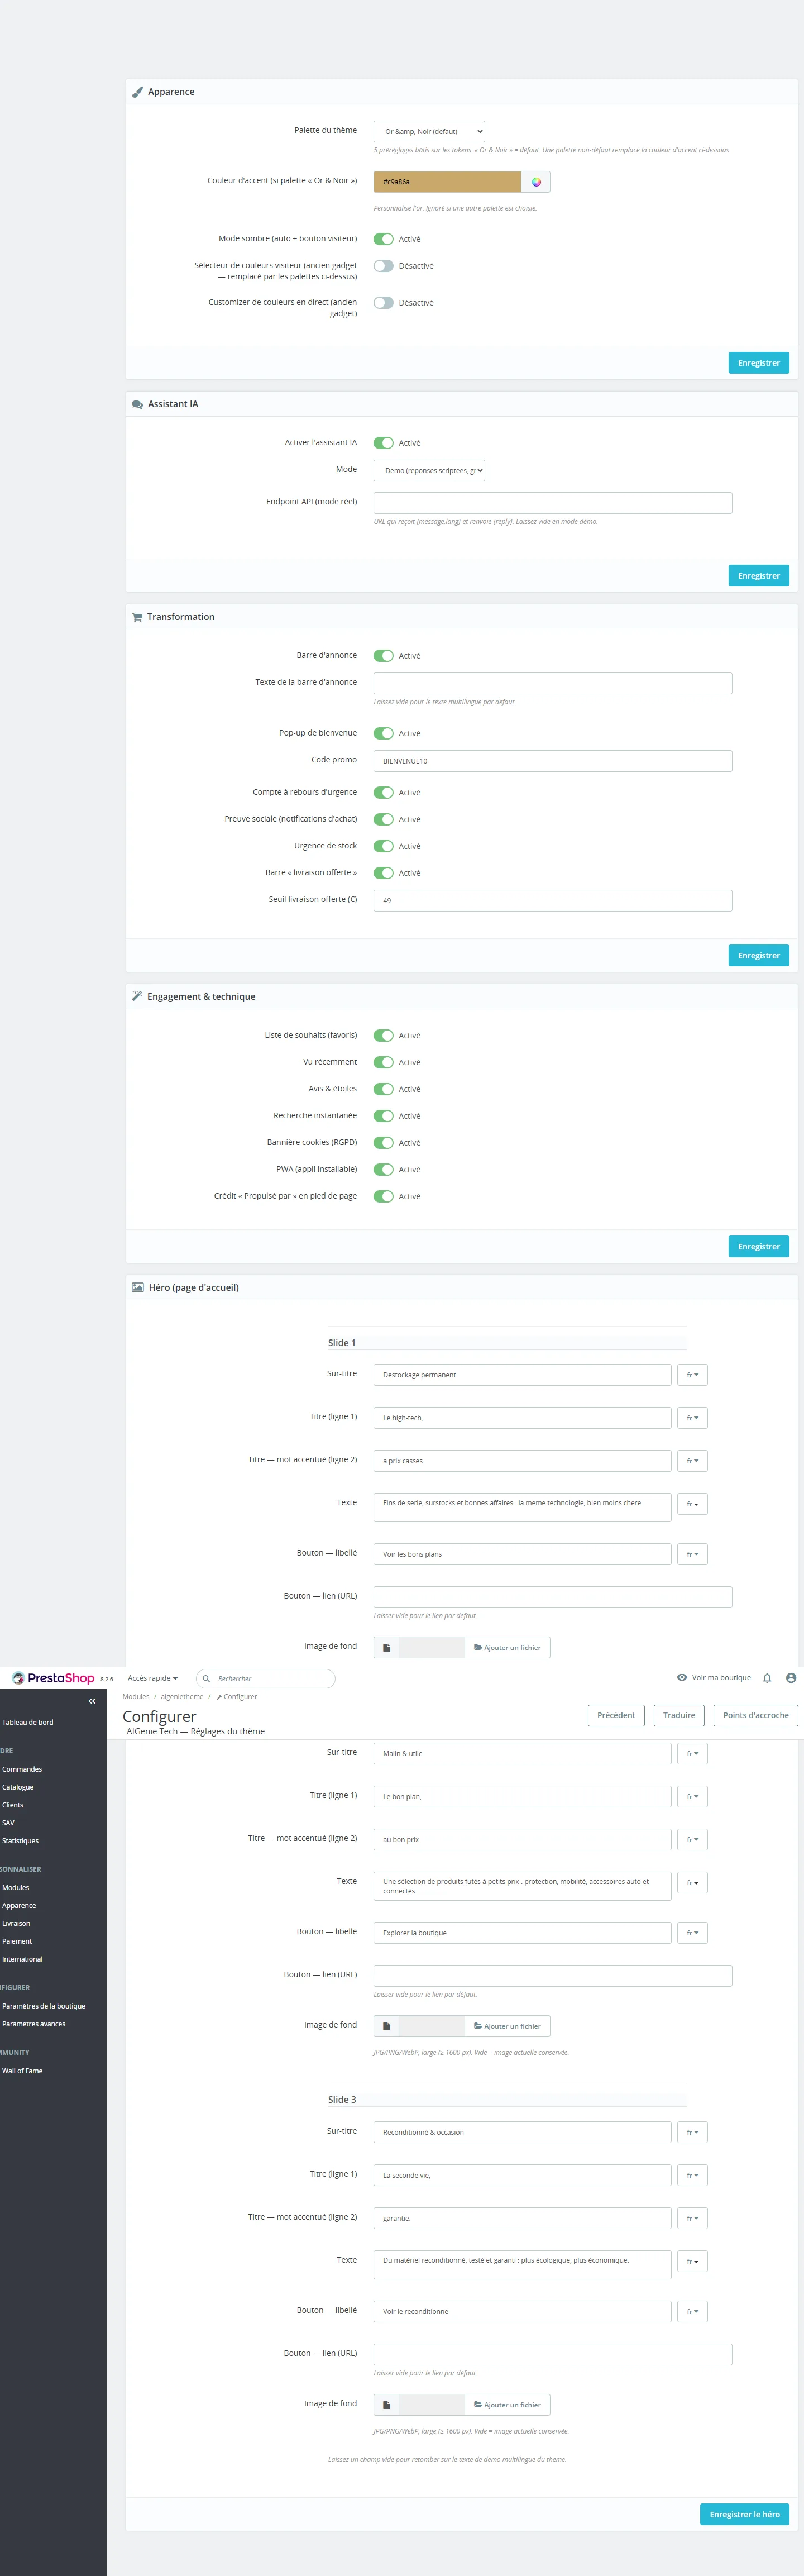Collapse the sidebar with double-chevron icon
The height and width of the screenshot is (2576, 804).
(x=92, y=1701)
